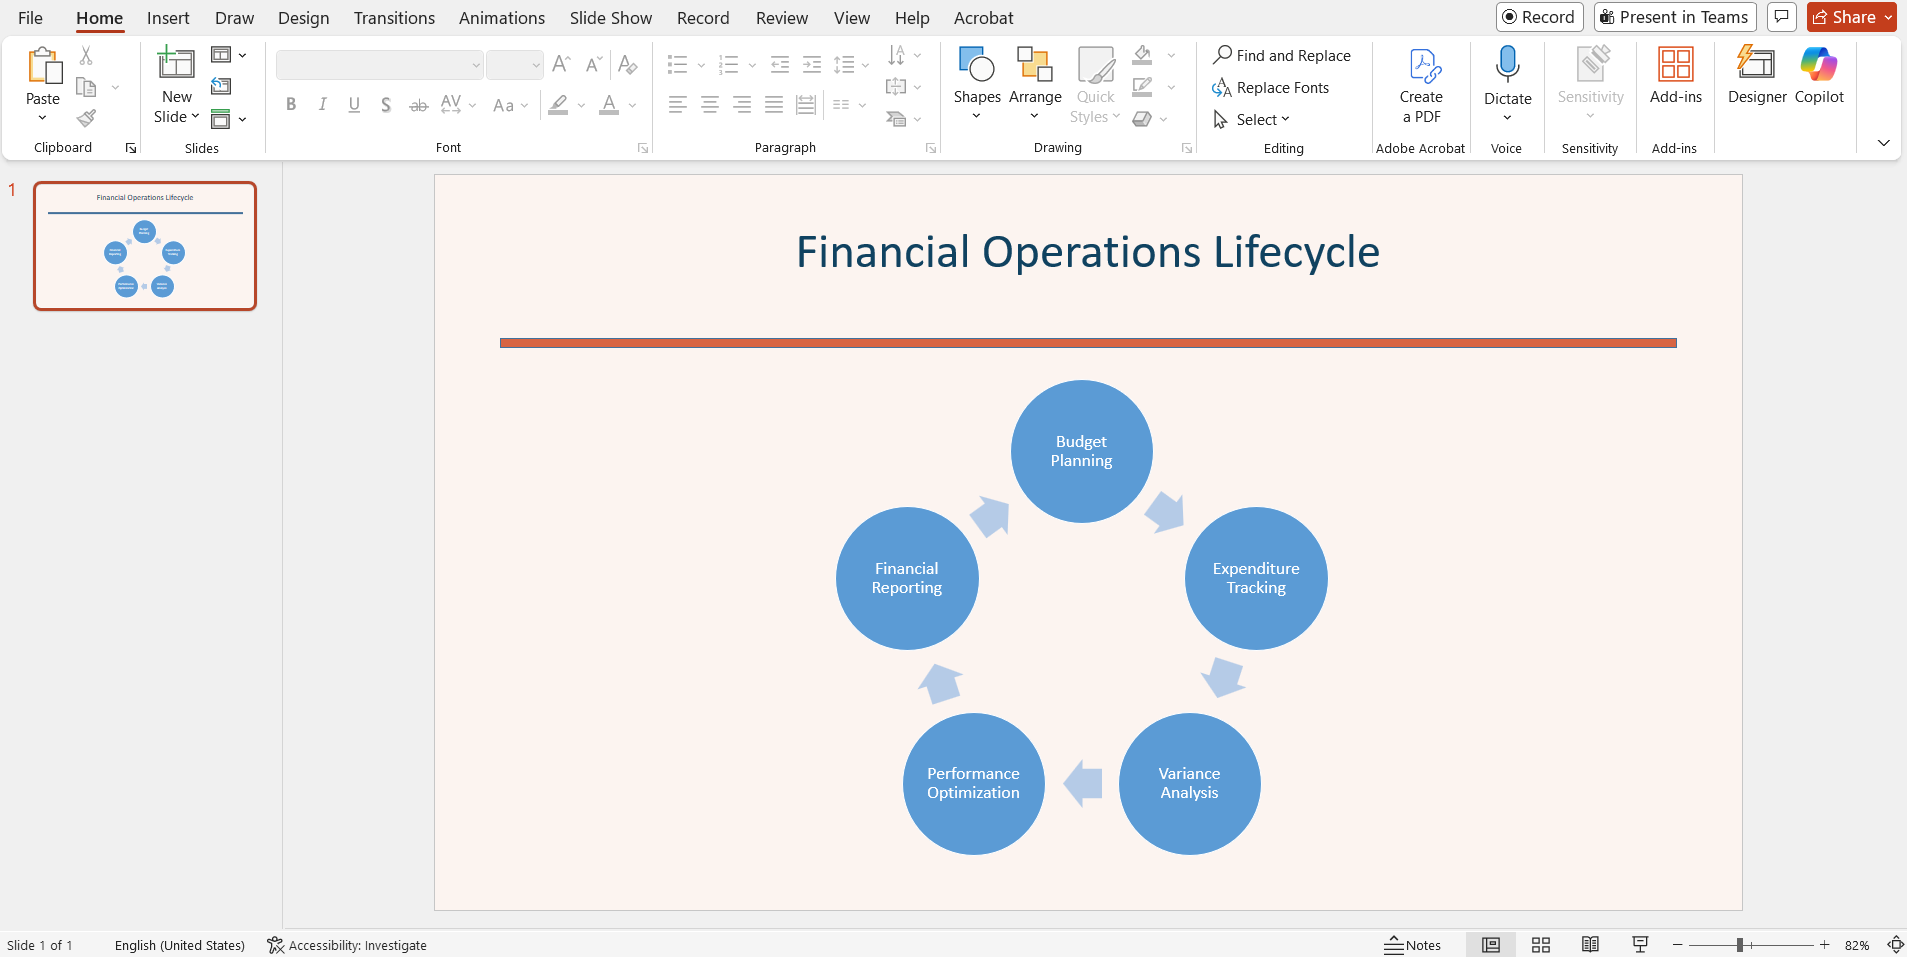
Task: Toggle Justify alignment
Action: click(x=774, y=104)
